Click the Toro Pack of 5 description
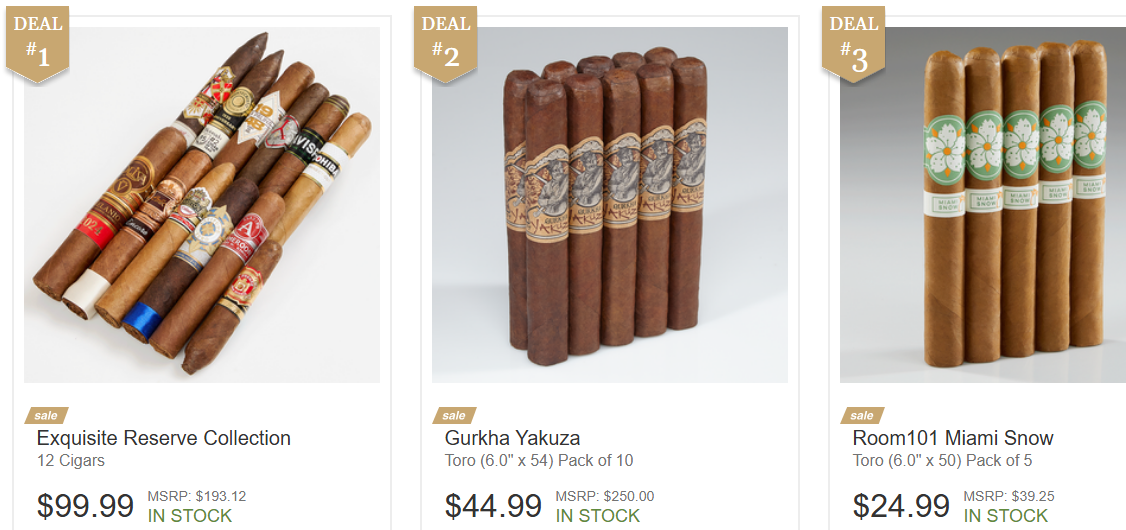 (x=942, y=460)
